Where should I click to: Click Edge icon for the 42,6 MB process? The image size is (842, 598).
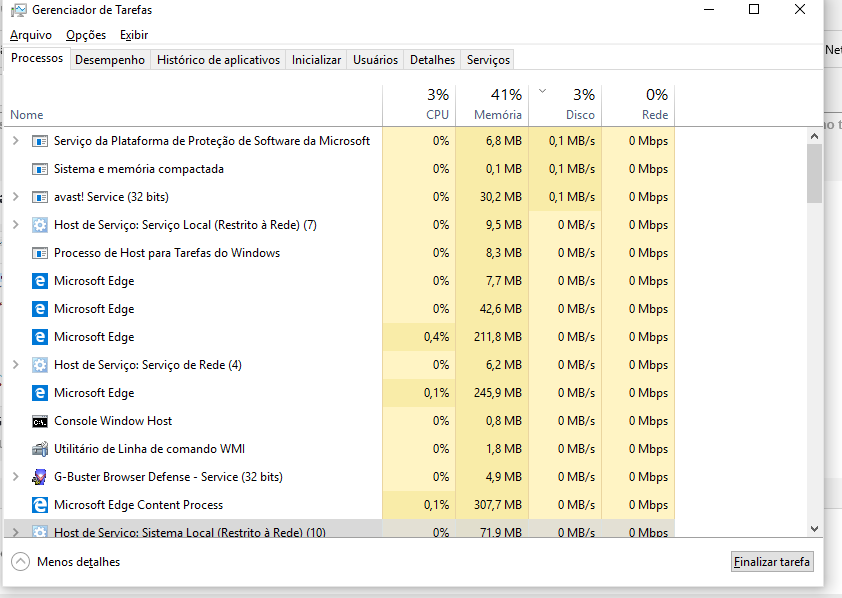[x=40, y=309]
